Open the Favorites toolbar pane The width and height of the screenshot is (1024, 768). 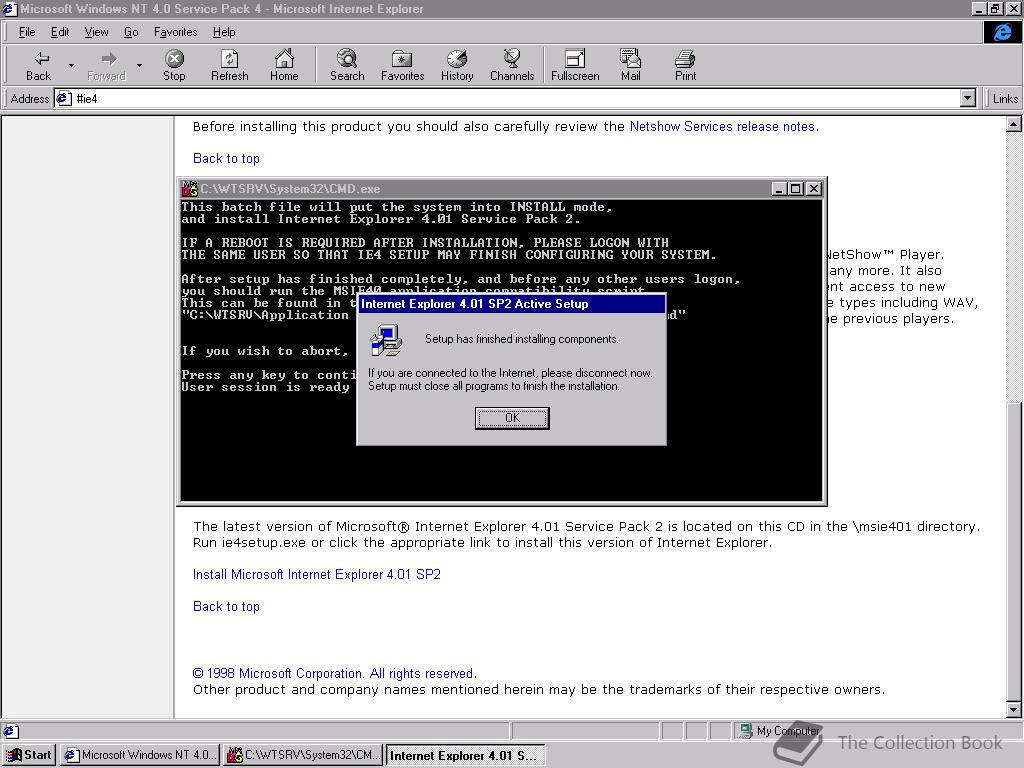click(x=402, y=65)
